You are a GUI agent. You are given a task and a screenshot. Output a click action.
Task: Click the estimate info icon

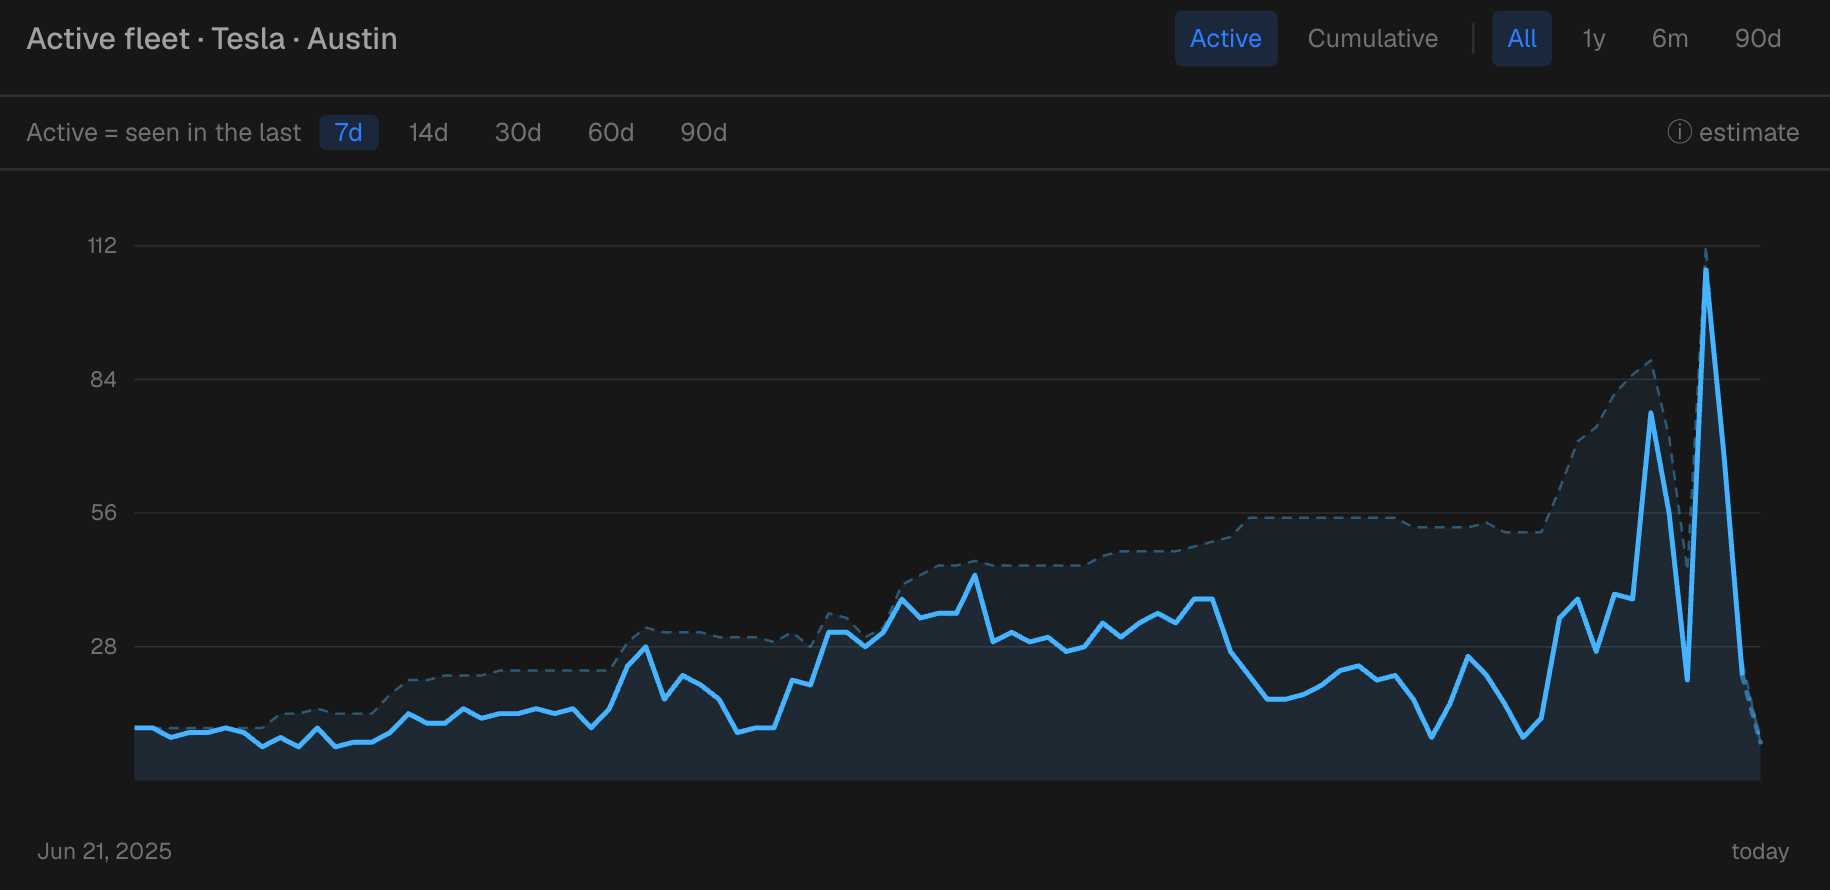pos(1680,132)
